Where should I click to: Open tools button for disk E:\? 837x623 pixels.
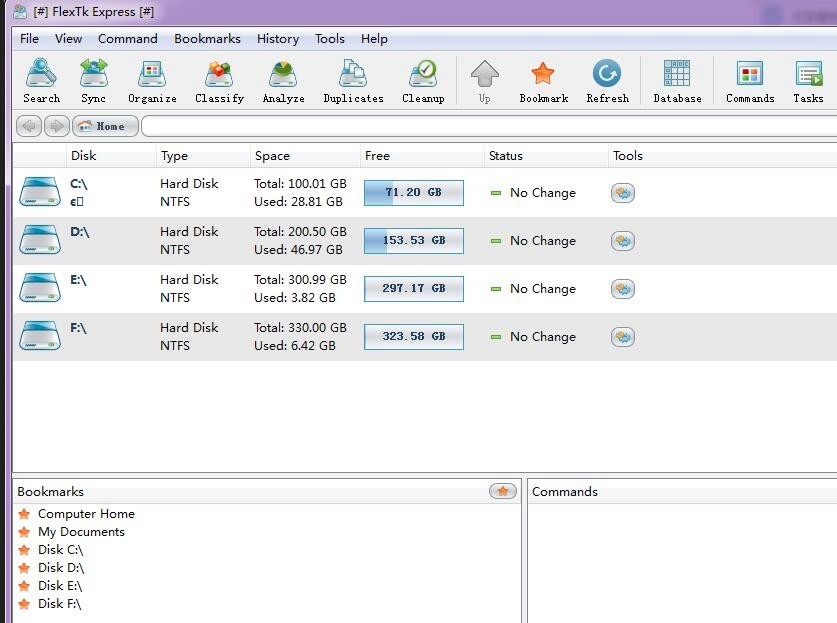pos(622,289)
